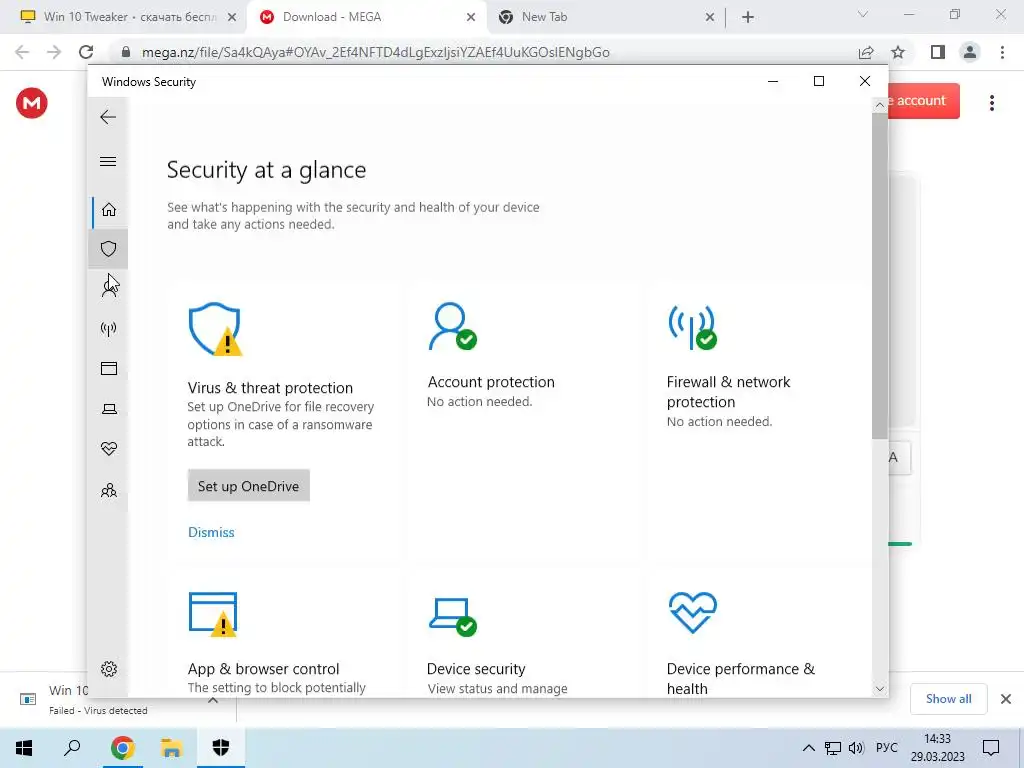The height and width of the screenshot is (768, 1024).
Task: Open the notification center
Action: pyautogui.click(x=991, y=748)
